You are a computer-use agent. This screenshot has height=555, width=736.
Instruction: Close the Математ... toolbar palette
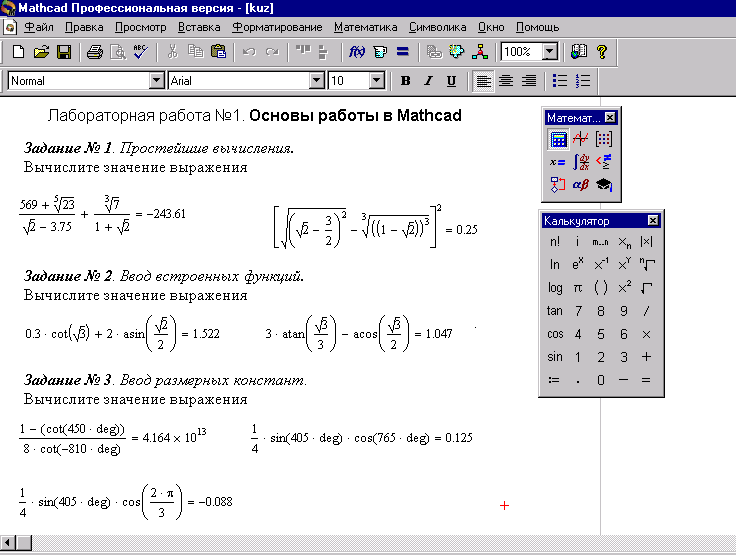[610, 118]
